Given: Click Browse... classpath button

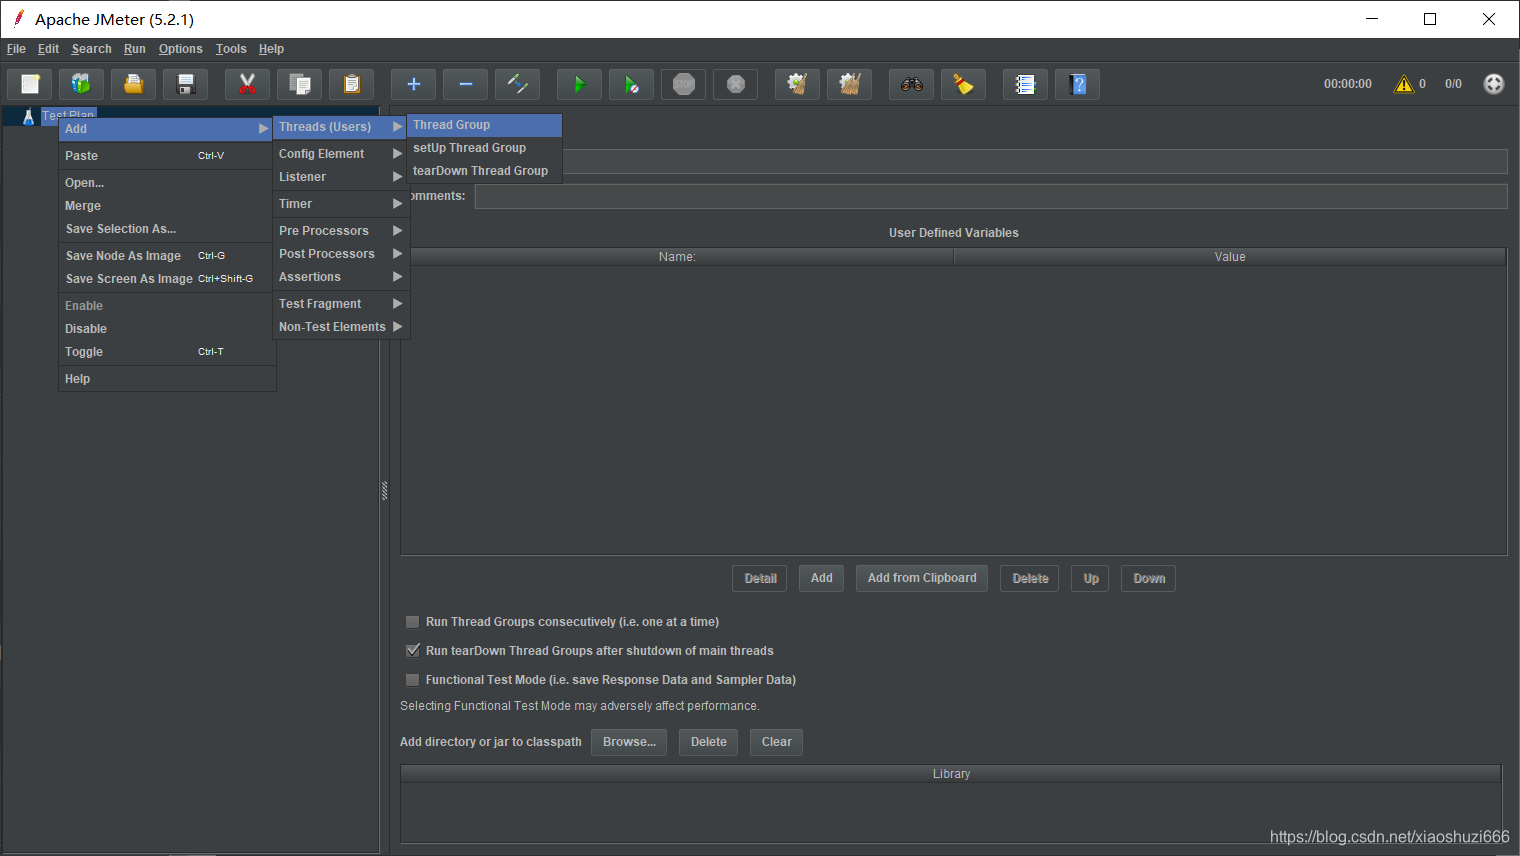Looking at the screenshot, I should [629, 742].
